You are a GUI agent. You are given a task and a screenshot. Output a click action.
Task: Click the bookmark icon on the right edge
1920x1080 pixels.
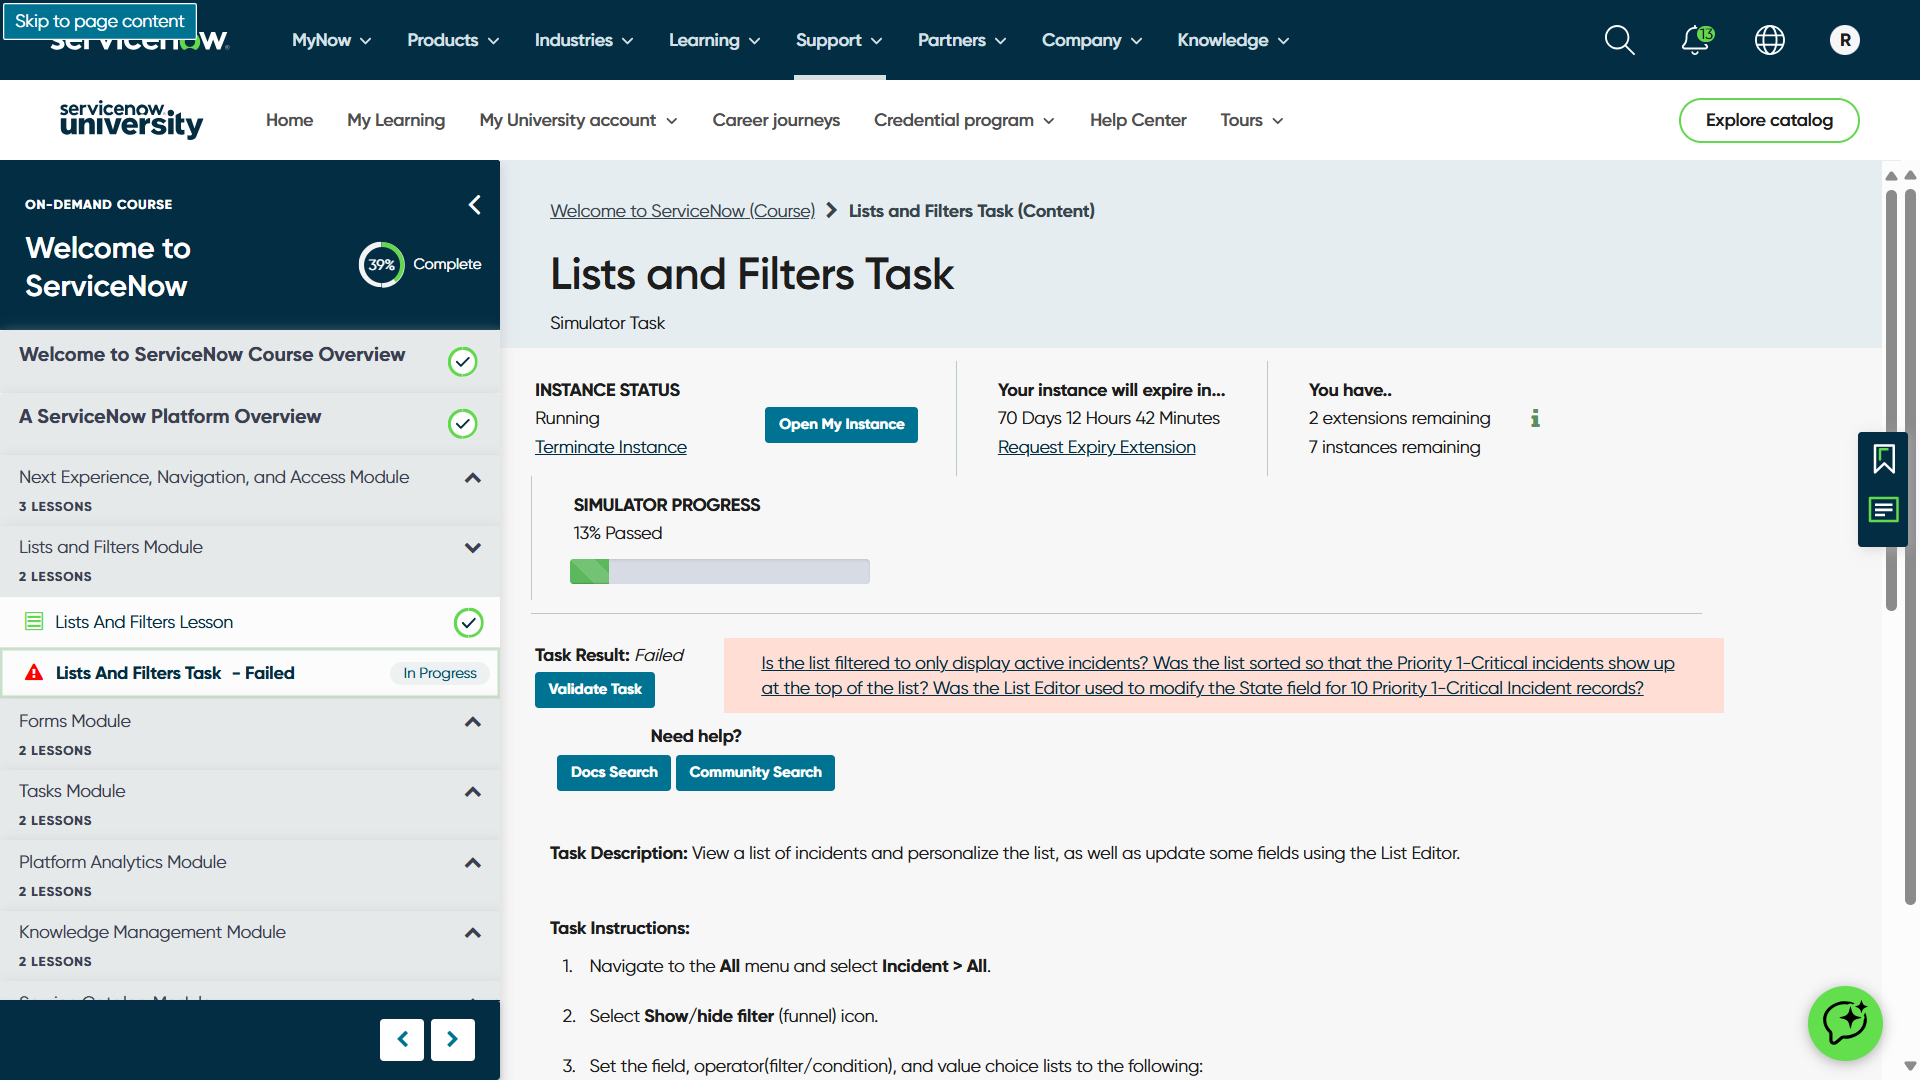click(1884, 459)
